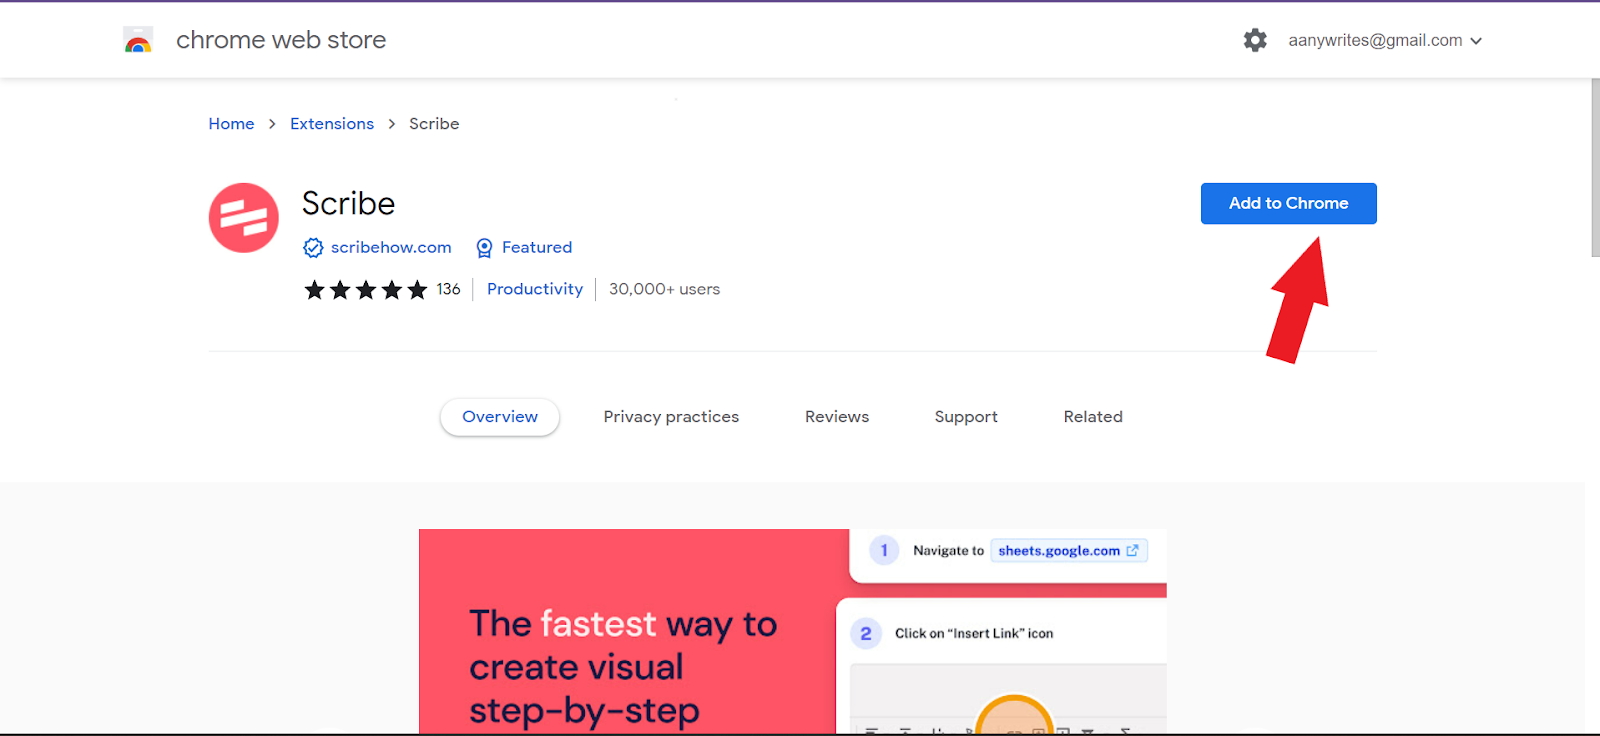Open the Support tab
The image size is (1600, 736).
tap(966, 417)
